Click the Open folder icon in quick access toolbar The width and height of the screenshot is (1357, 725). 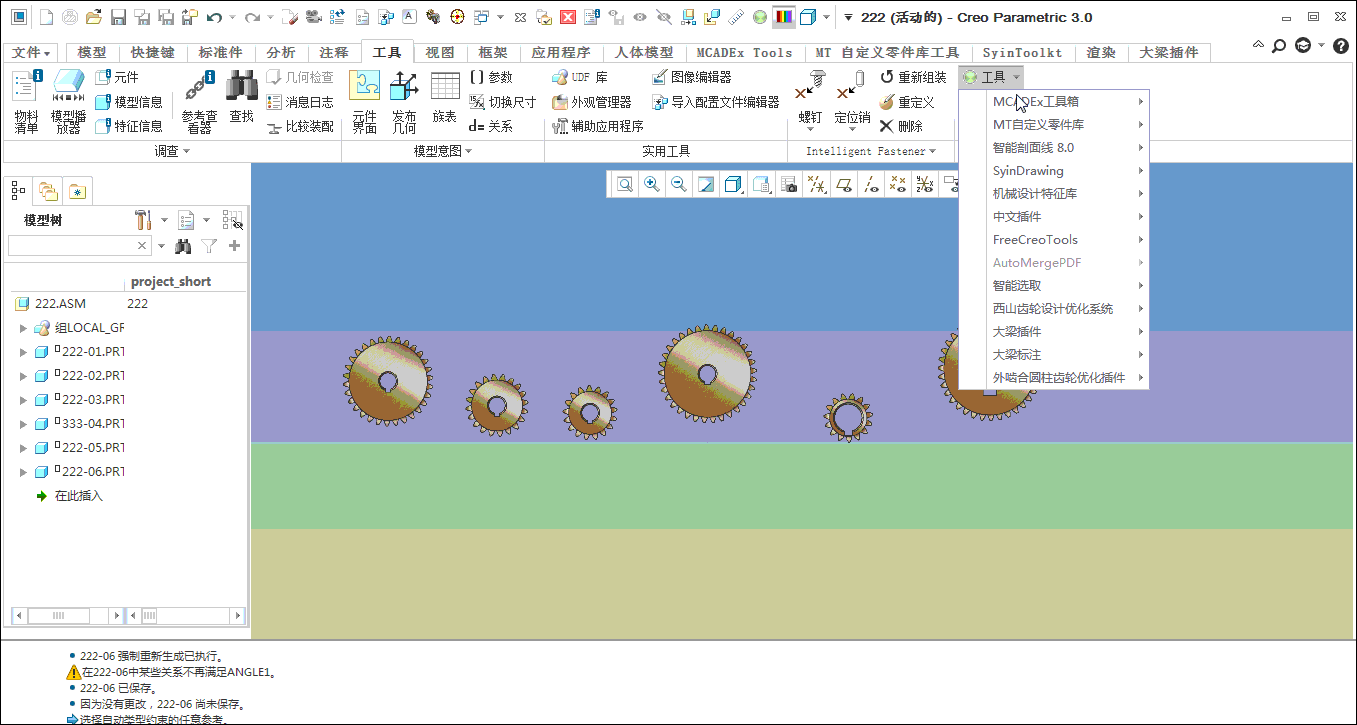coord(93,17)
